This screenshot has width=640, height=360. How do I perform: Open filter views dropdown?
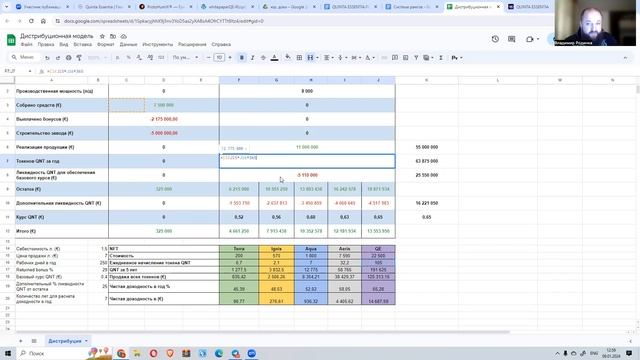coord(428,58)
